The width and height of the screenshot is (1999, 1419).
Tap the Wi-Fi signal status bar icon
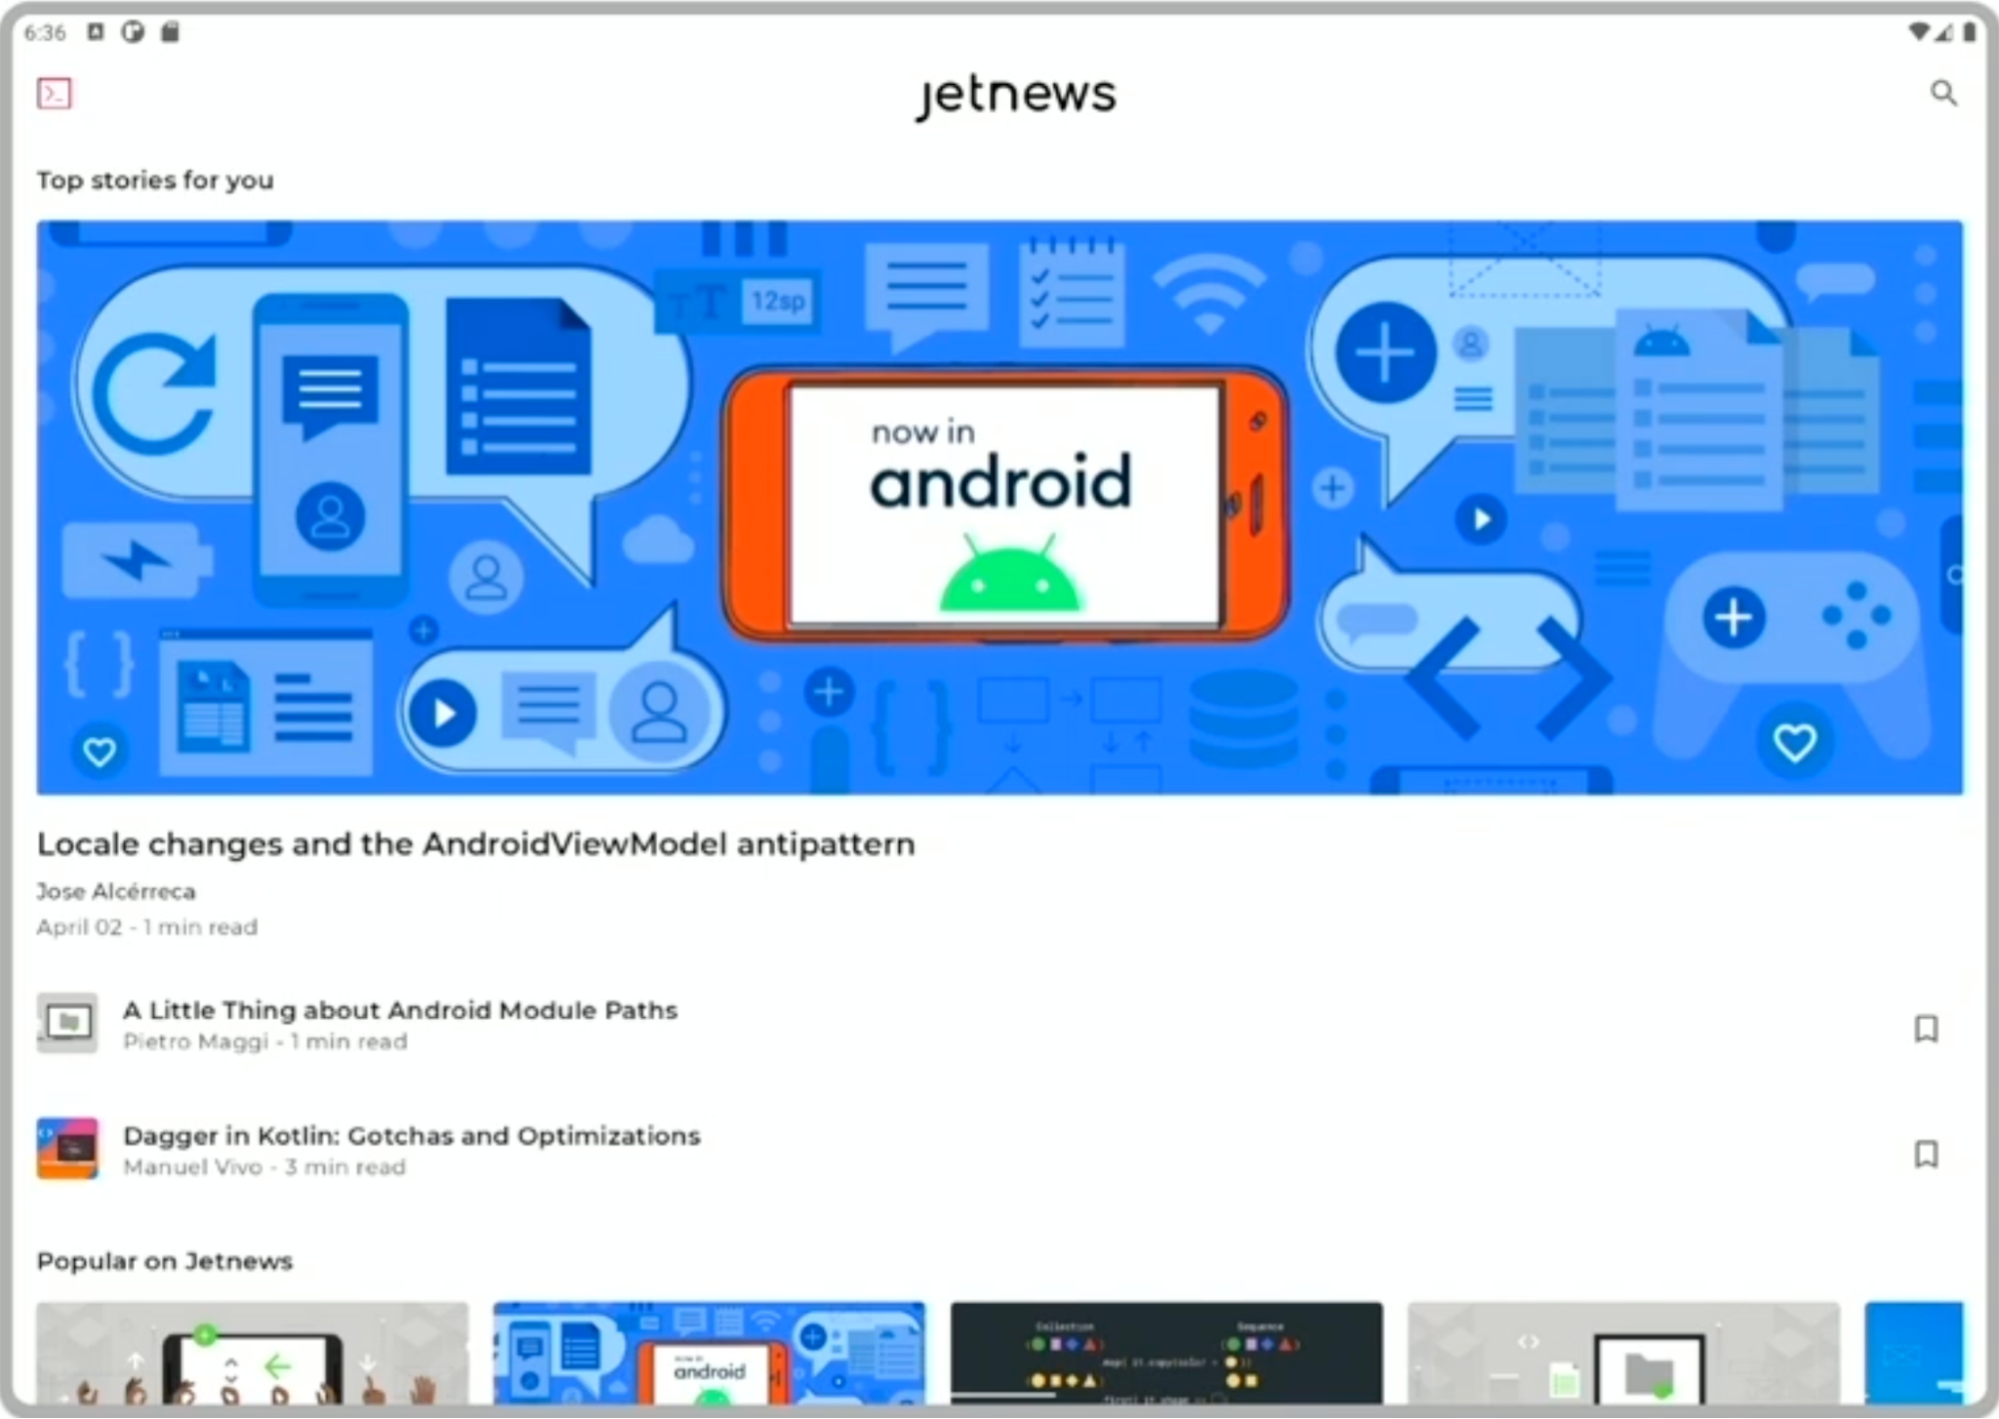coord(1917,32)
